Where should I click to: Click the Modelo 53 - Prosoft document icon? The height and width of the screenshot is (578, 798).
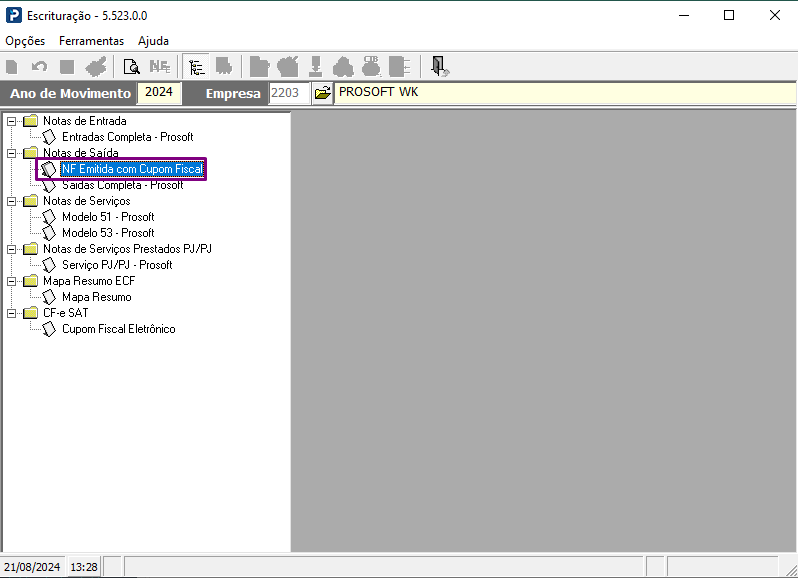(49, 233)
